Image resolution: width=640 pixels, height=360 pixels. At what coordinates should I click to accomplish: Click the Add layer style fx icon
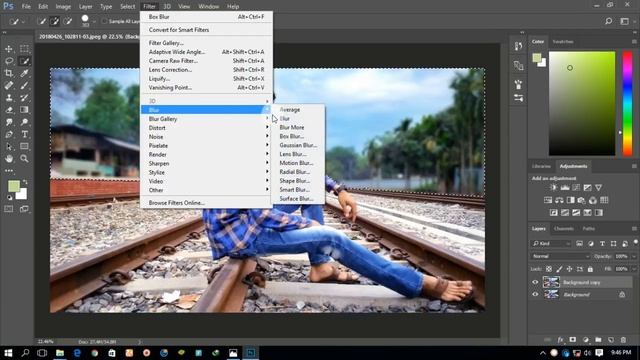click(560, 340)
